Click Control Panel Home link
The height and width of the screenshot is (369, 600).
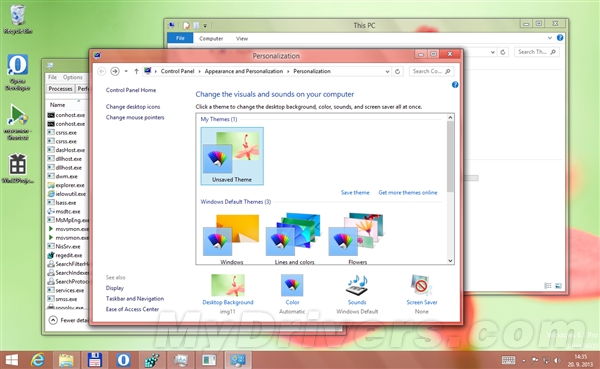pyautogui.click(x=131, y=90)
